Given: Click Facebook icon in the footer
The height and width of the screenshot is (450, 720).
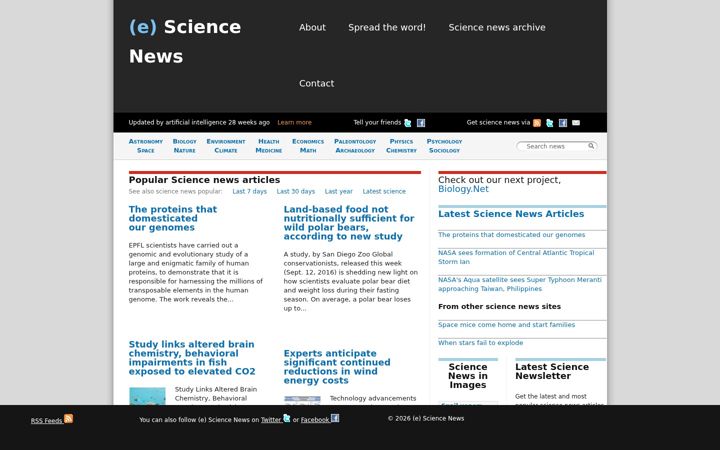Looking at the screenshot, I should pyautogui.click(x=335, y=418).
